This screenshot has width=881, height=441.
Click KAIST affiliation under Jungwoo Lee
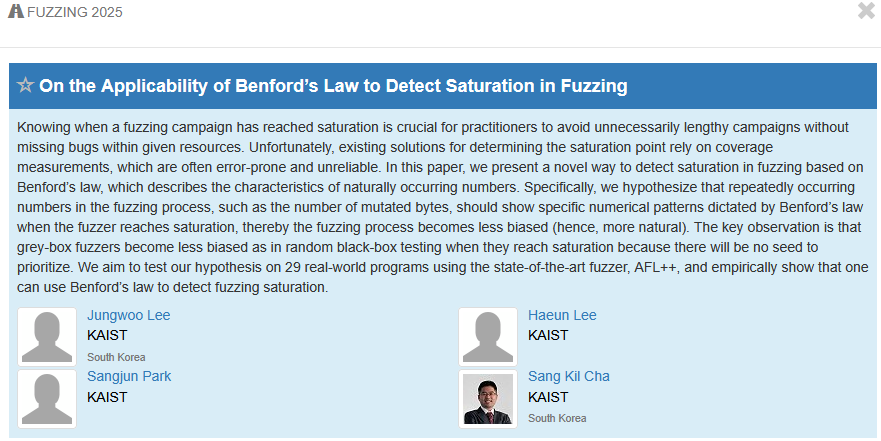(x=107, y=335)
